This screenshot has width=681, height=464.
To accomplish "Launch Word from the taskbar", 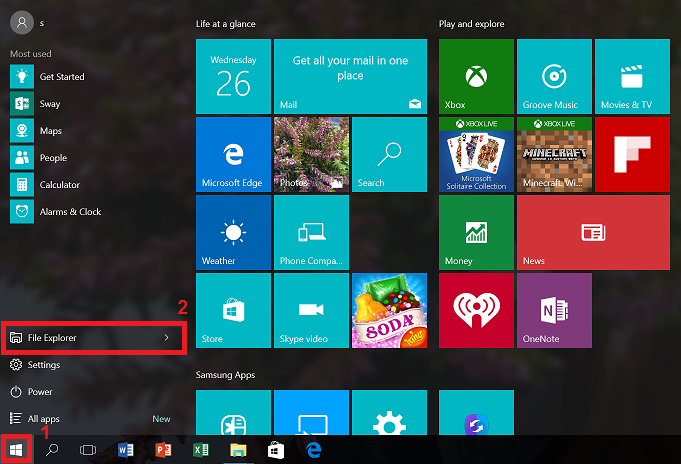I will tap(126, 450).
